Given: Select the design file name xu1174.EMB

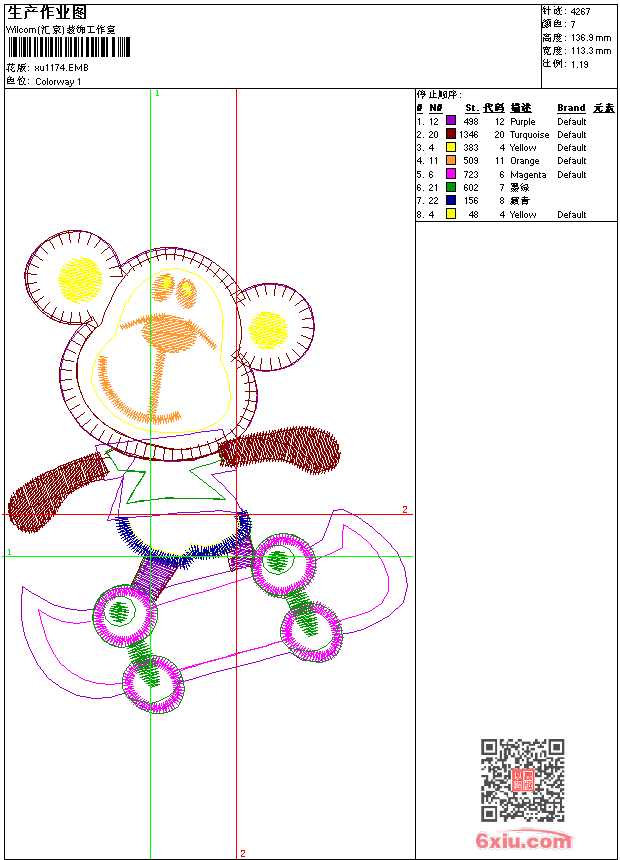Looking at the screenshot, I should pyautogui.click(x=61, y=68).
